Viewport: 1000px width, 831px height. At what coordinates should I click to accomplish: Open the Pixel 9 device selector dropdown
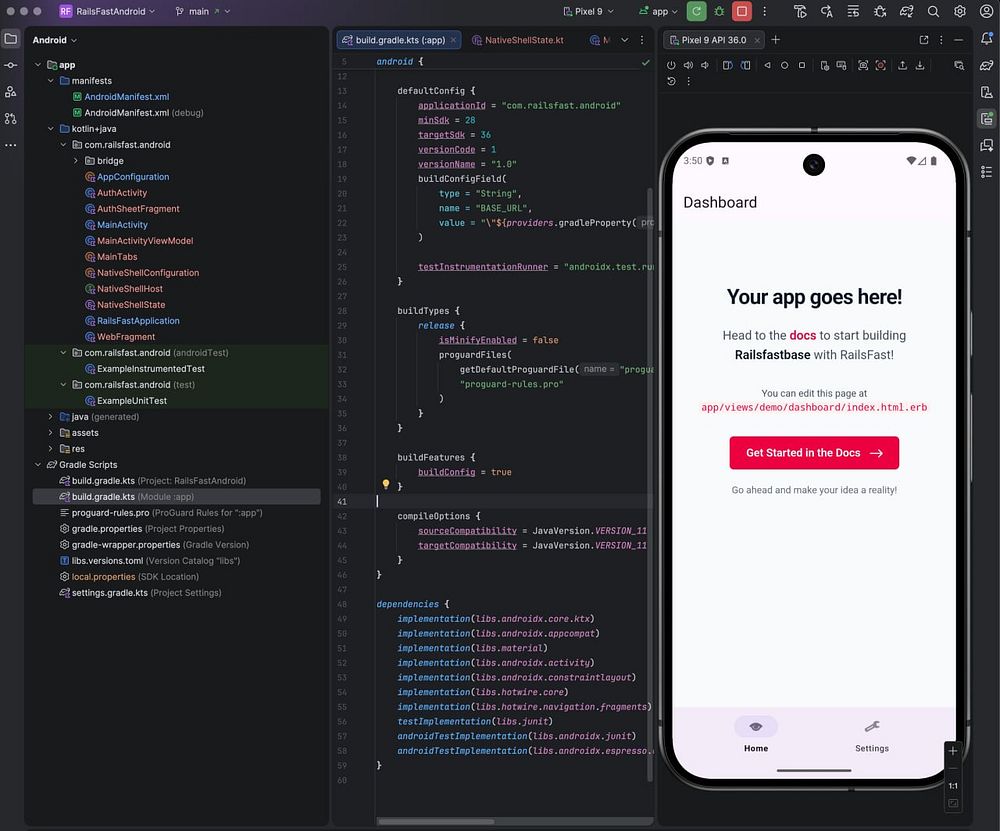(x=588, y=11)
